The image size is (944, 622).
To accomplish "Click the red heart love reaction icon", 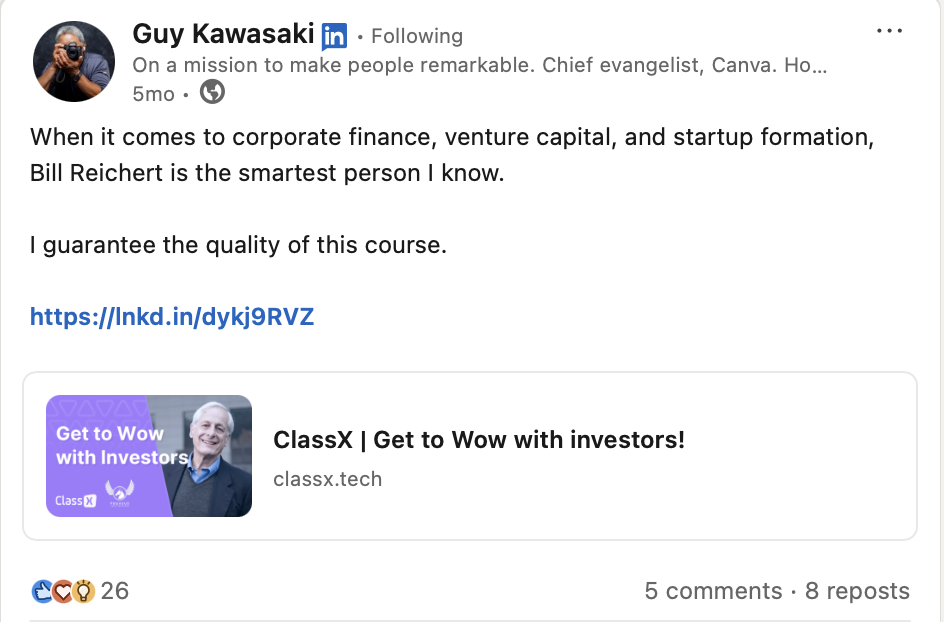I will click(63, 591).
